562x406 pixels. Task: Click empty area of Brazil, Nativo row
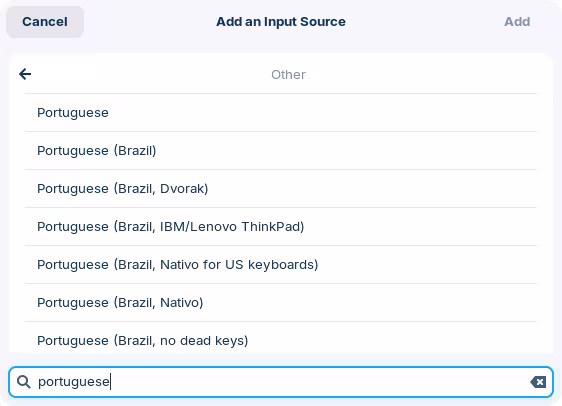tap(370, 303)
